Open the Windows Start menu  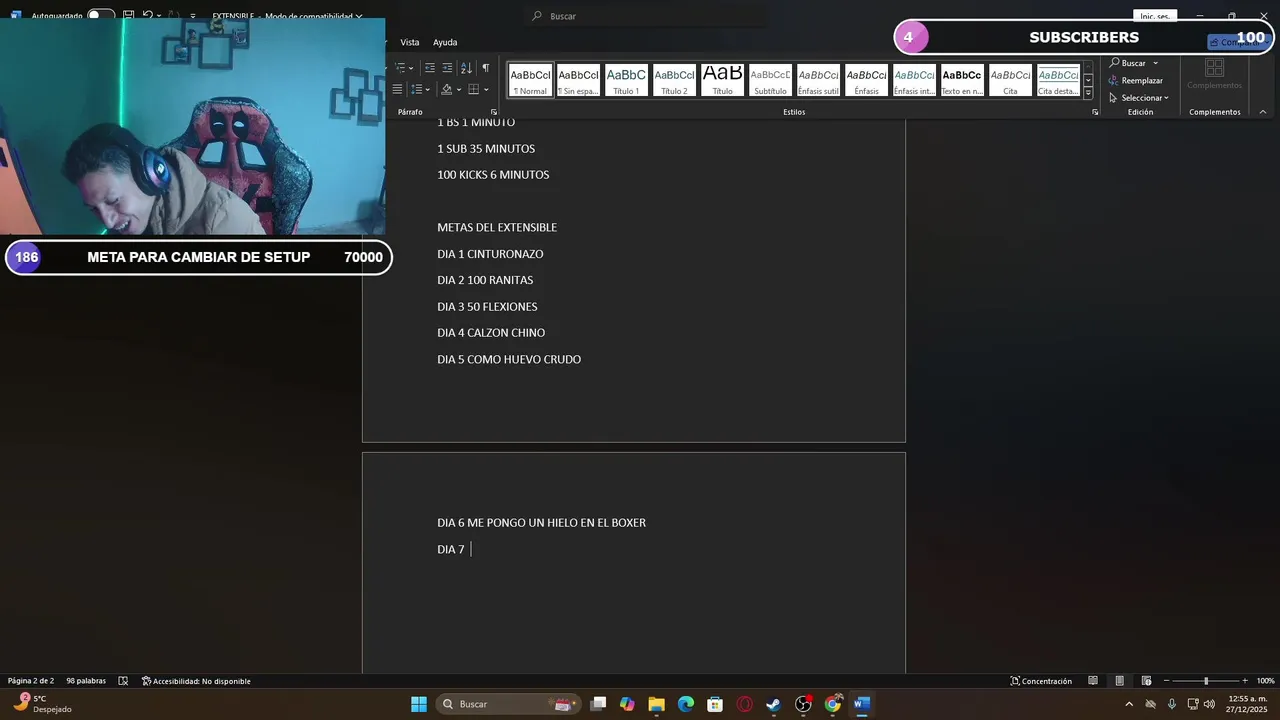(x=419, y=704)
